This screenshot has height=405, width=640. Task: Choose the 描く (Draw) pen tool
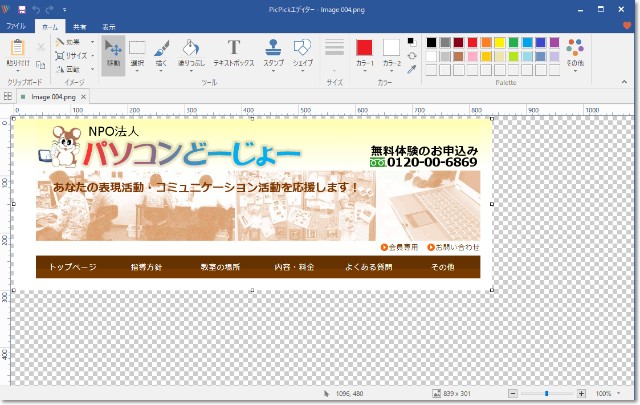(162, 53)
